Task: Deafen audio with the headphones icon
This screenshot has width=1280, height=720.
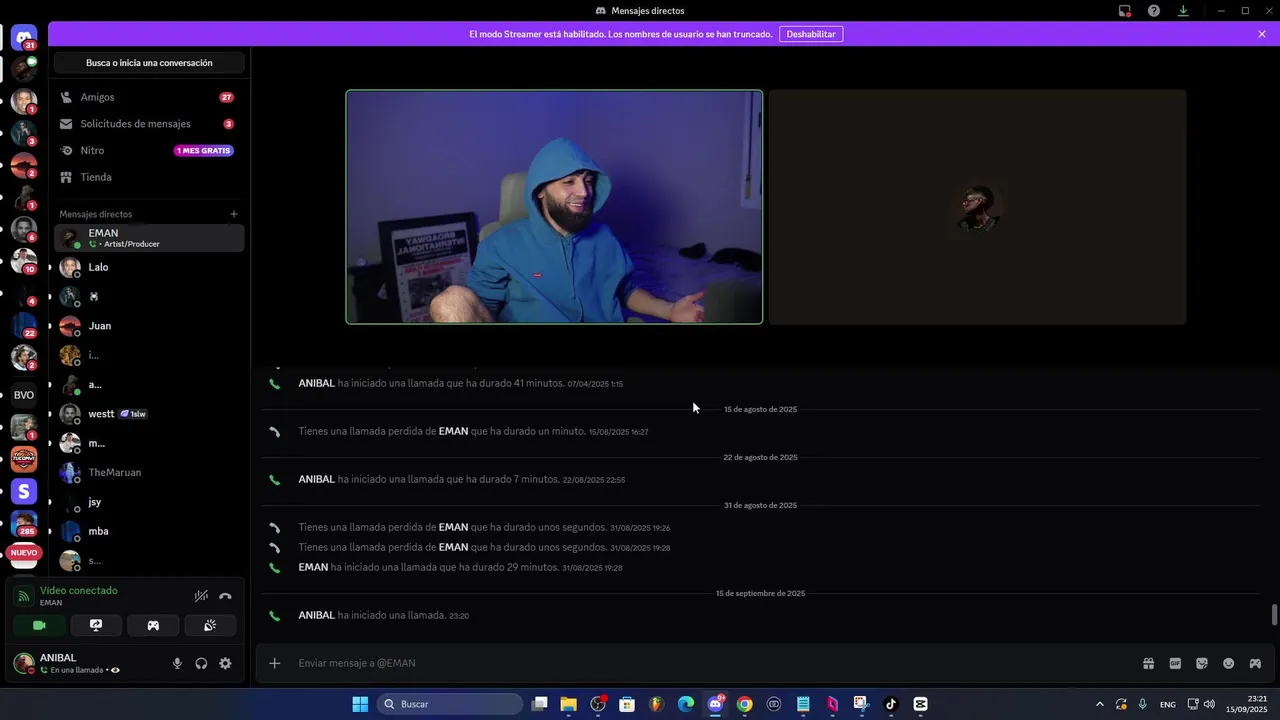Action: 201,663
